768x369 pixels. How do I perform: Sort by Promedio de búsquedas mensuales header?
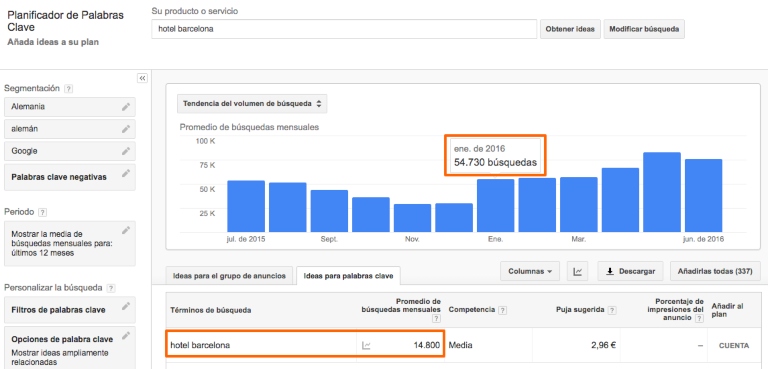click(401, 305)
